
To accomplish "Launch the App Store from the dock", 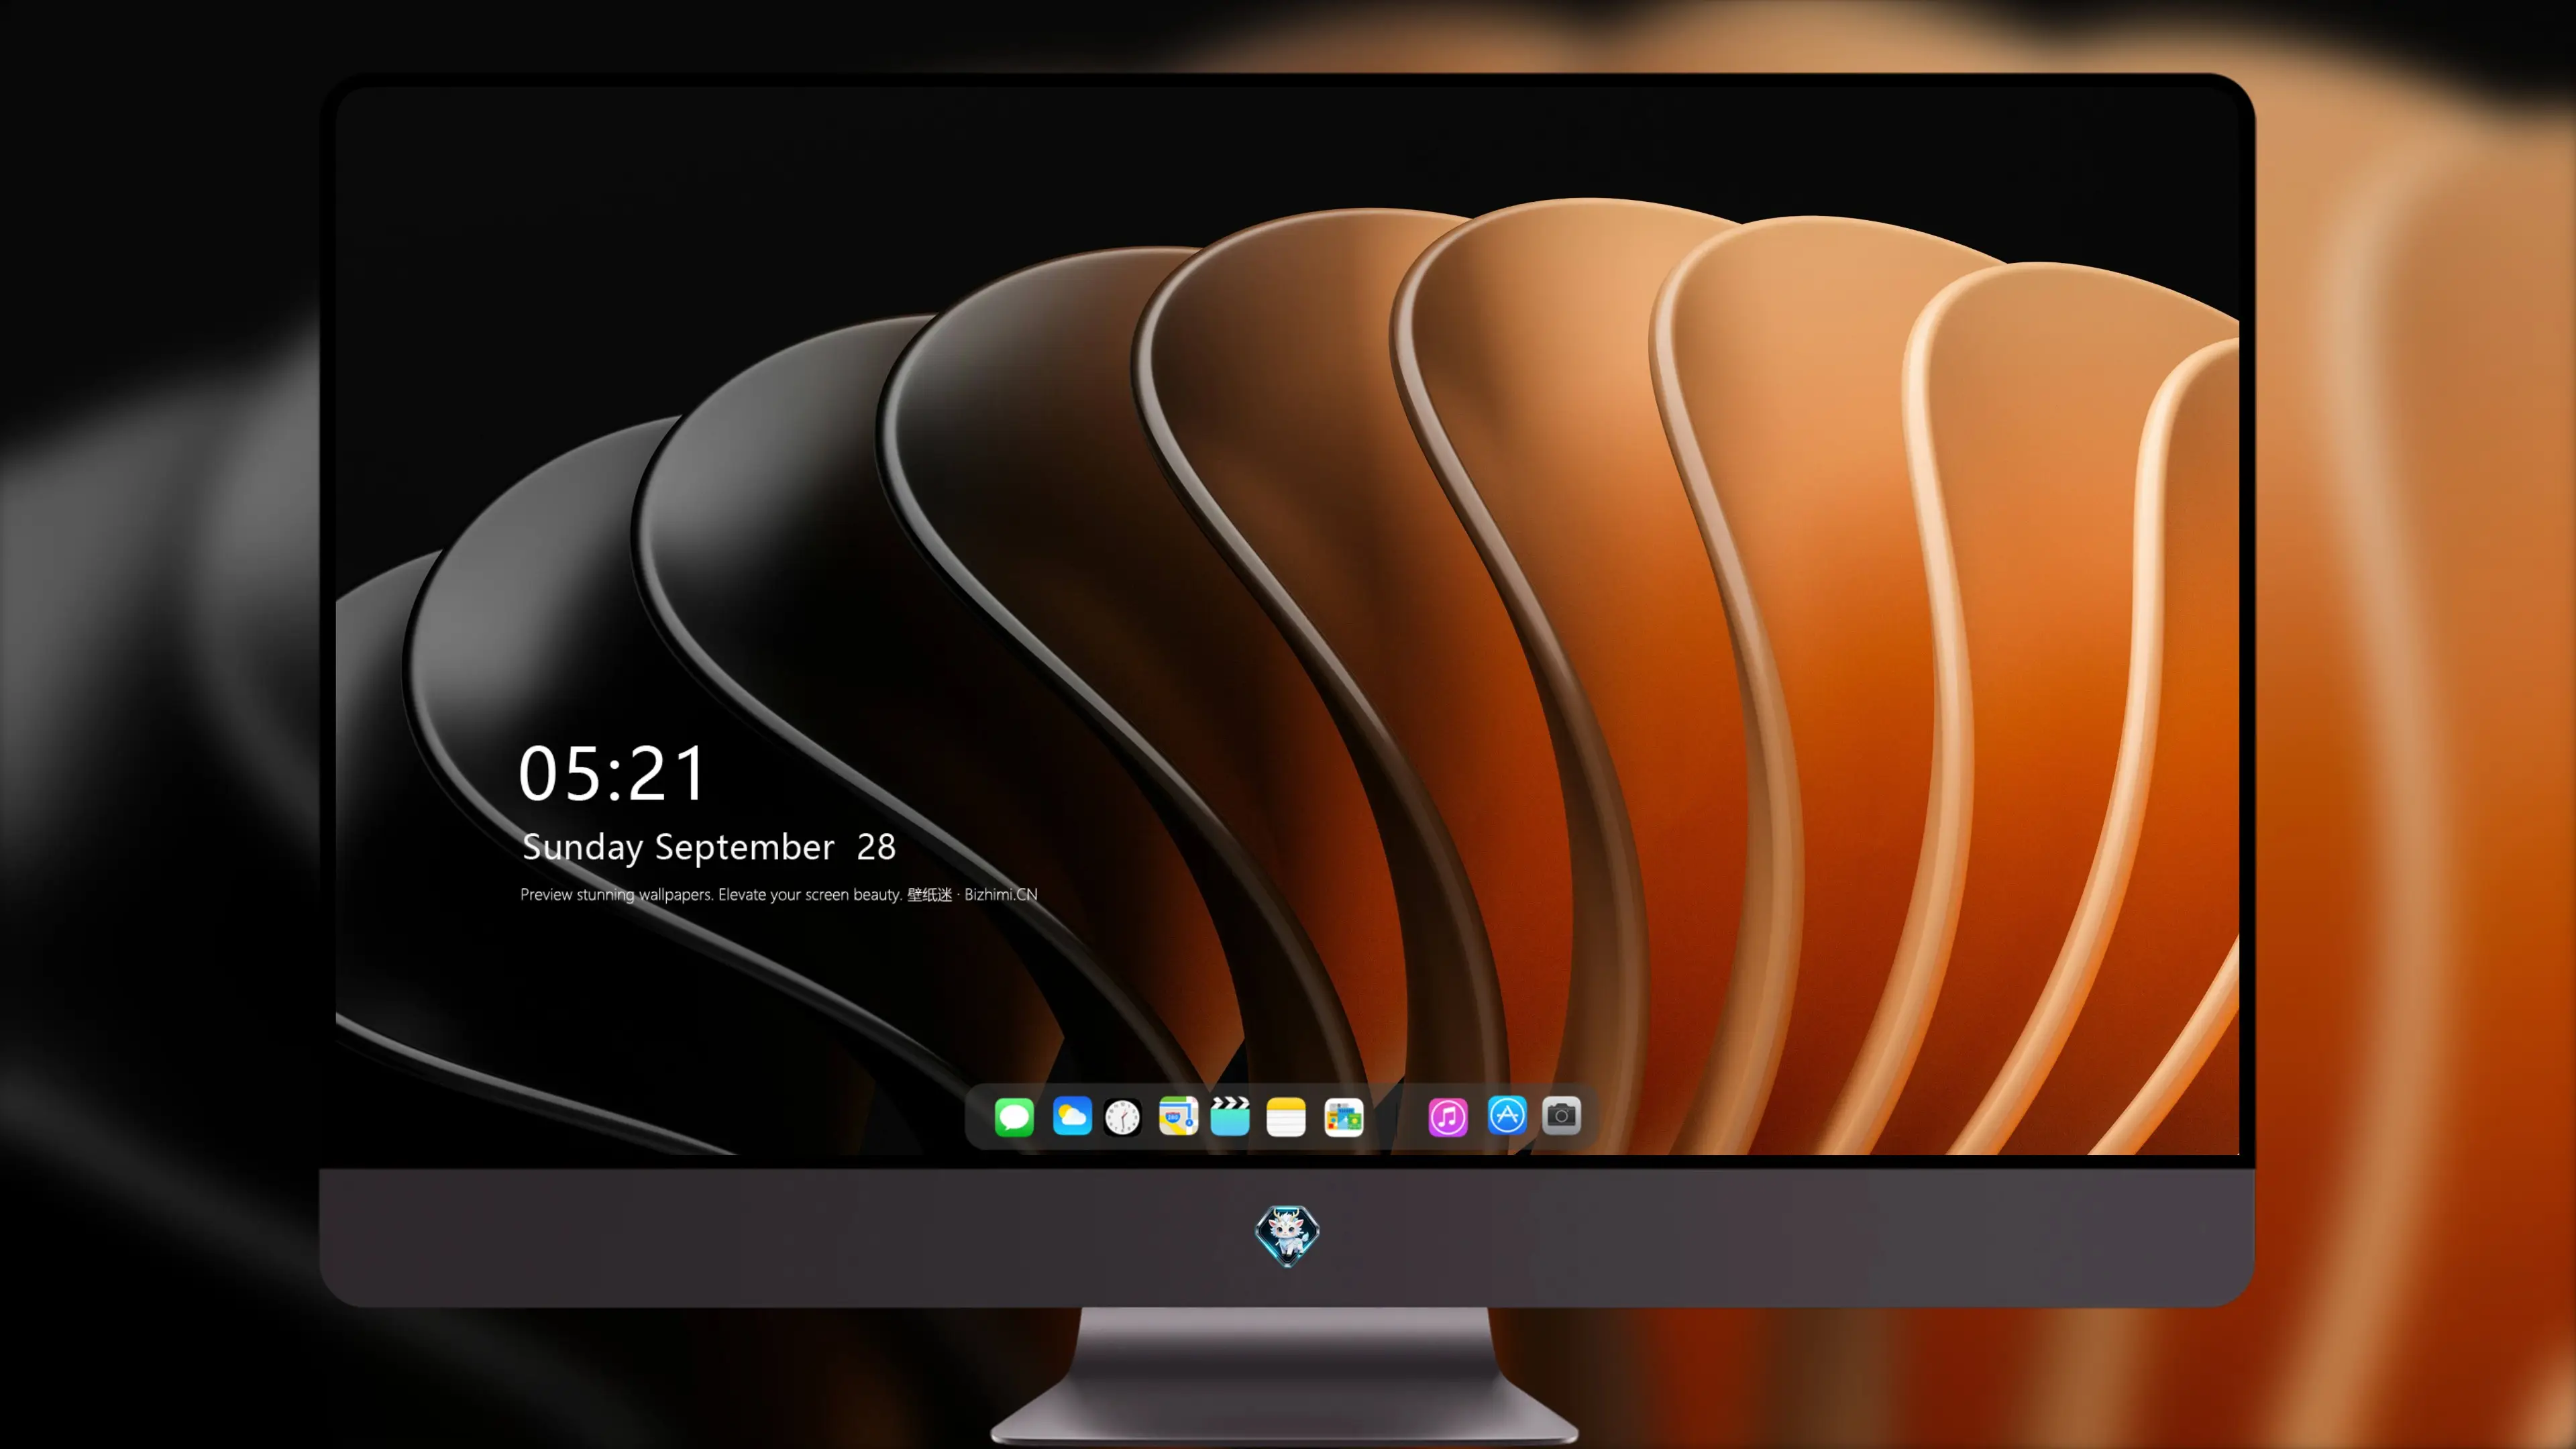I will point(1506,1115).
